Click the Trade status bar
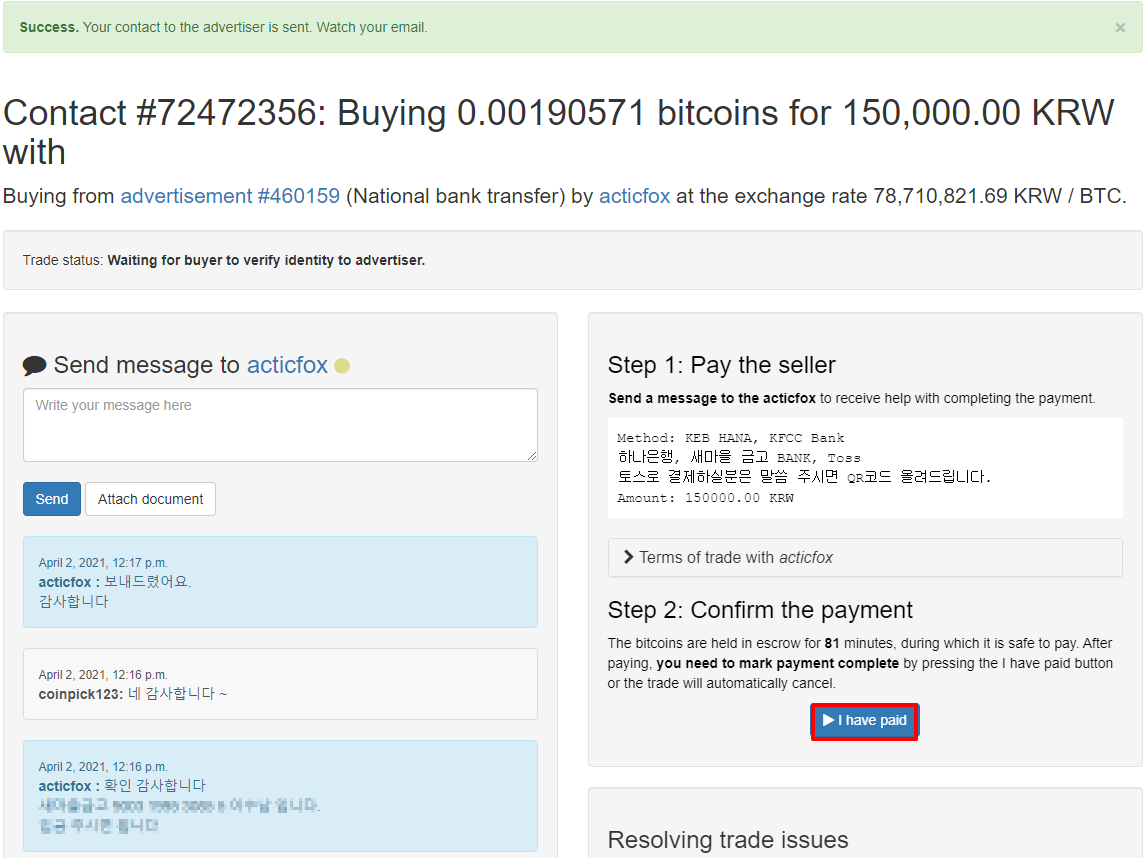1143x858 pixels. [x=571, y=259]
